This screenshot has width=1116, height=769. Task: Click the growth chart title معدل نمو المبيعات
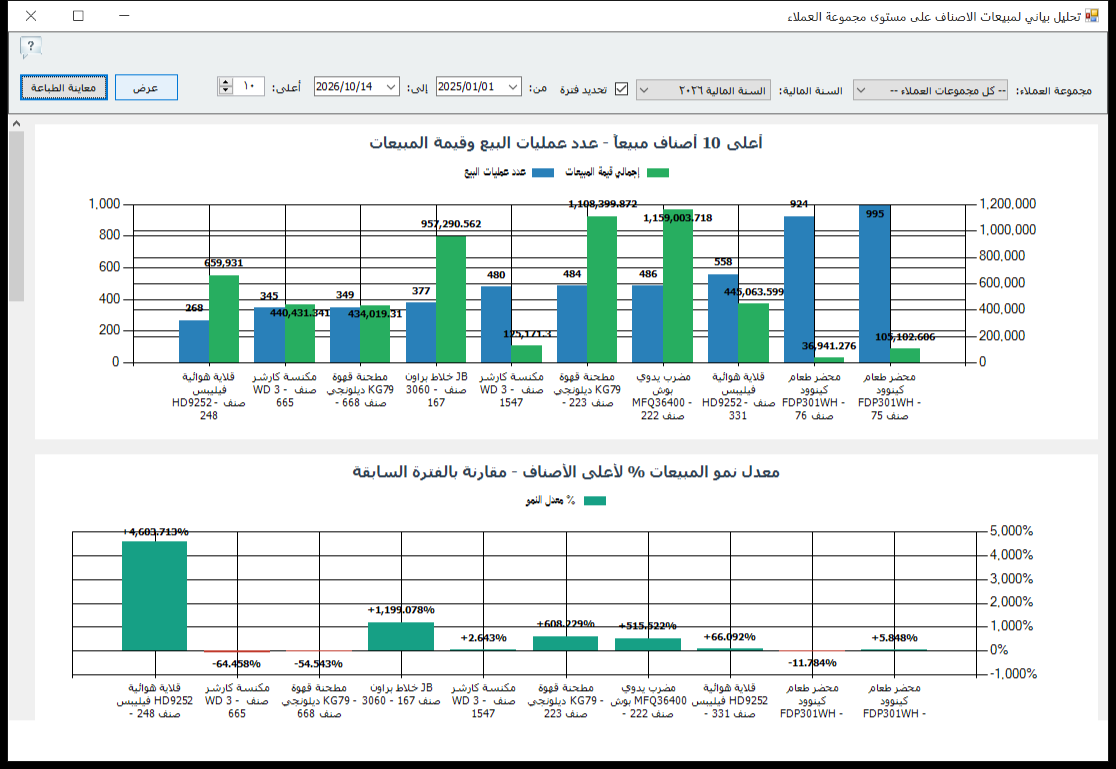tap(566, 471)
